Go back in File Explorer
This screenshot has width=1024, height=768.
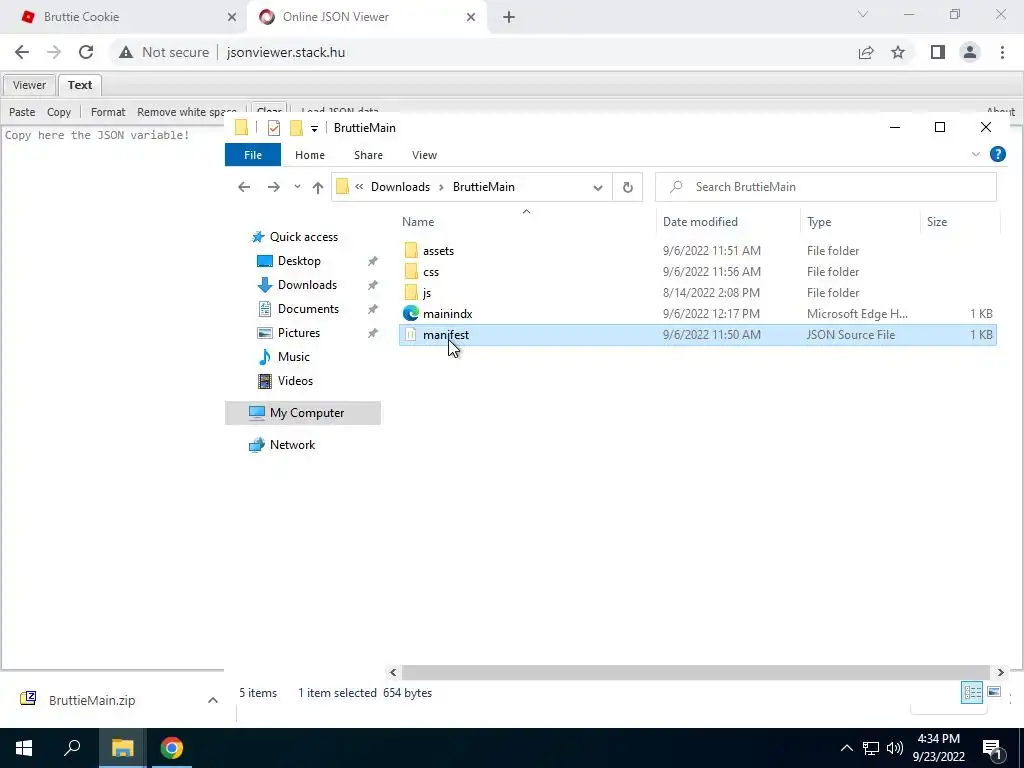(x=244, y=187)
